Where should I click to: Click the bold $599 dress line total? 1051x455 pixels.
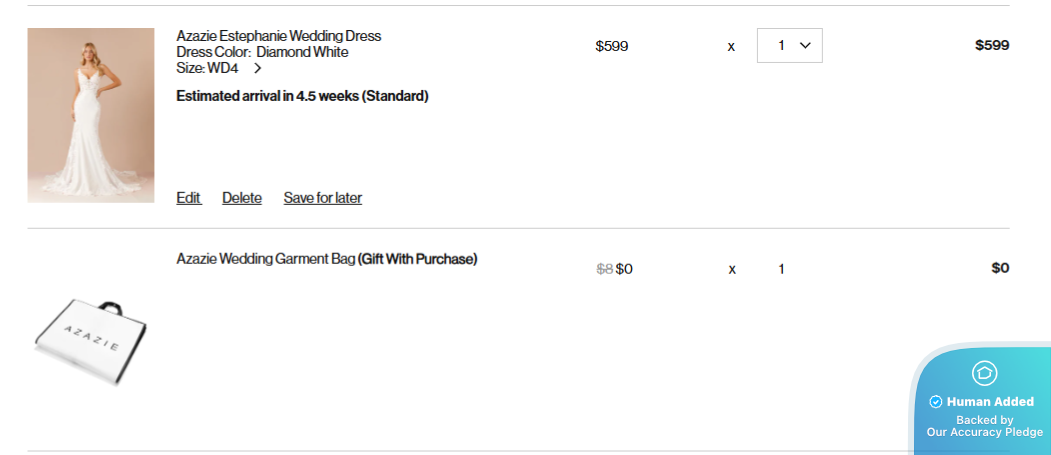(992, 45)
